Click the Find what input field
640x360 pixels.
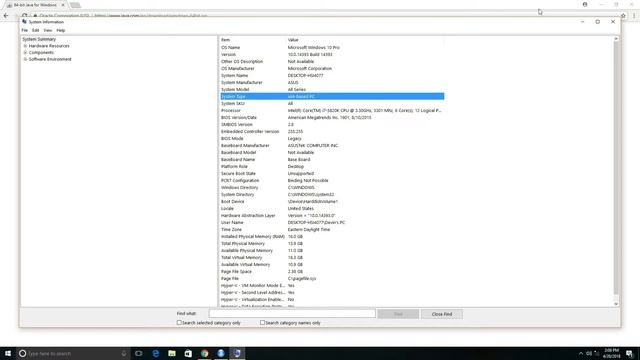292,313
